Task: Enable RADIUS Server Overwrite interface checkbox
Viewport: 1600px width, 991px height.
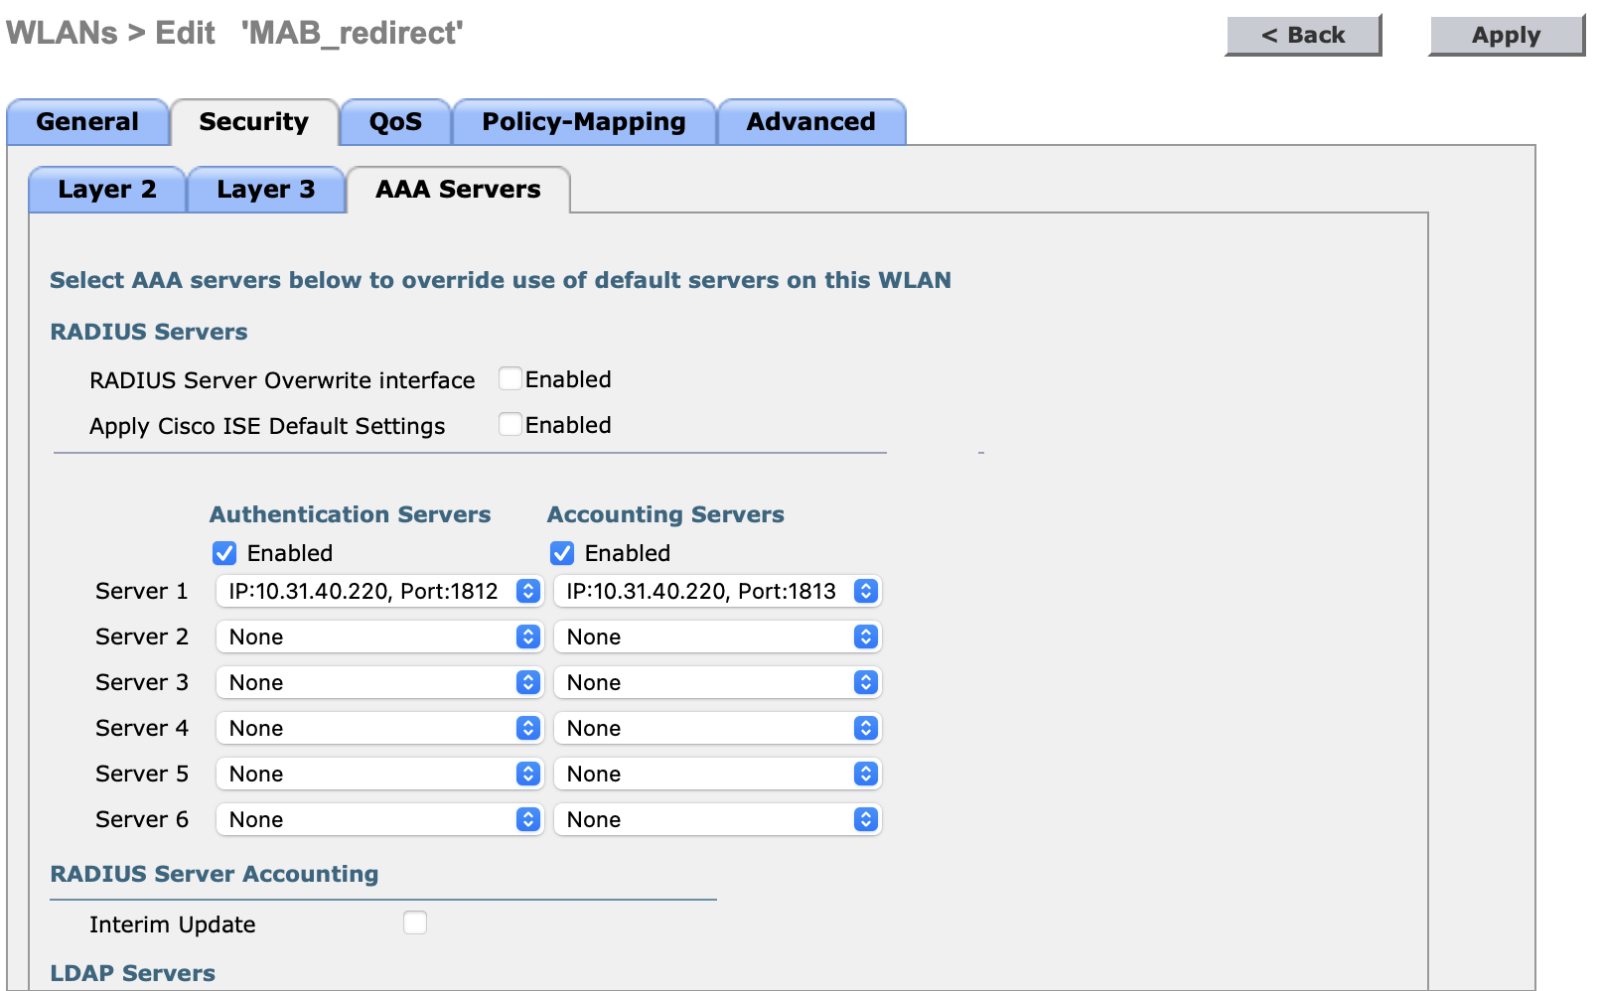Action: point(510,379)
